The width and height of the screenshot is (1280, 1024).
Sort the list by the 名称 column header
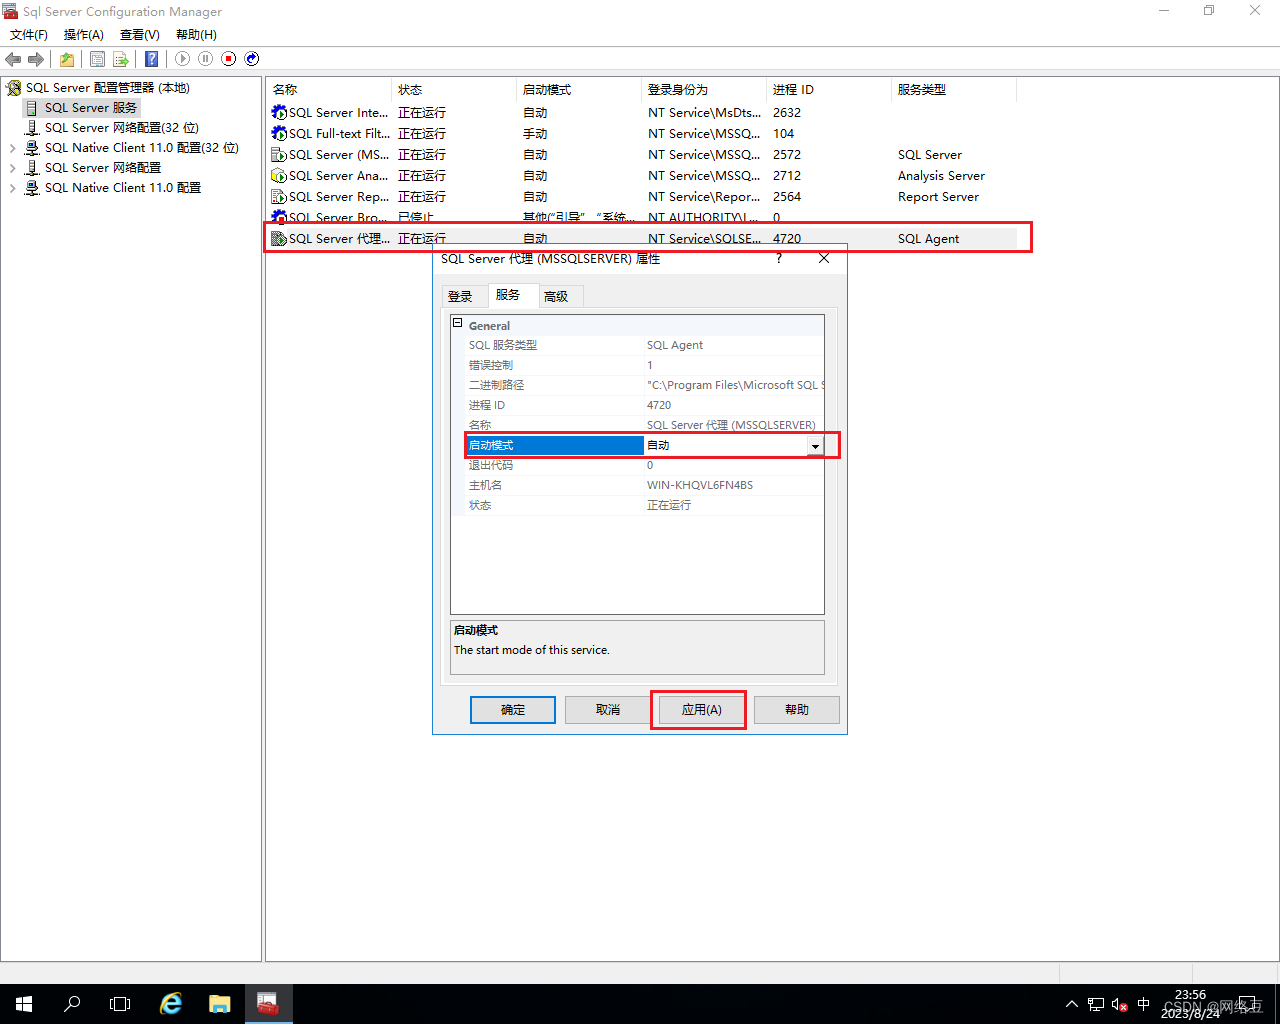329,90
